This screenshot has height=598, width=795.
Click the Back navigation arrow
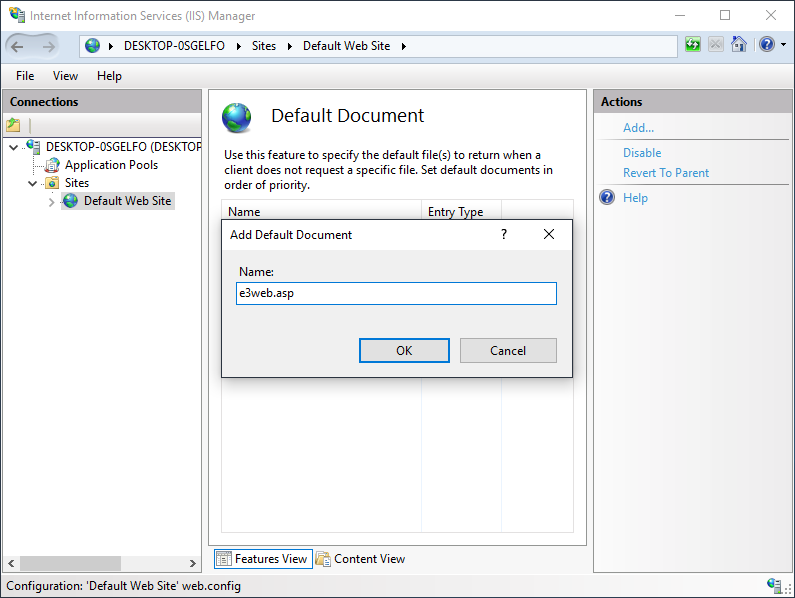tap(19, 46)
